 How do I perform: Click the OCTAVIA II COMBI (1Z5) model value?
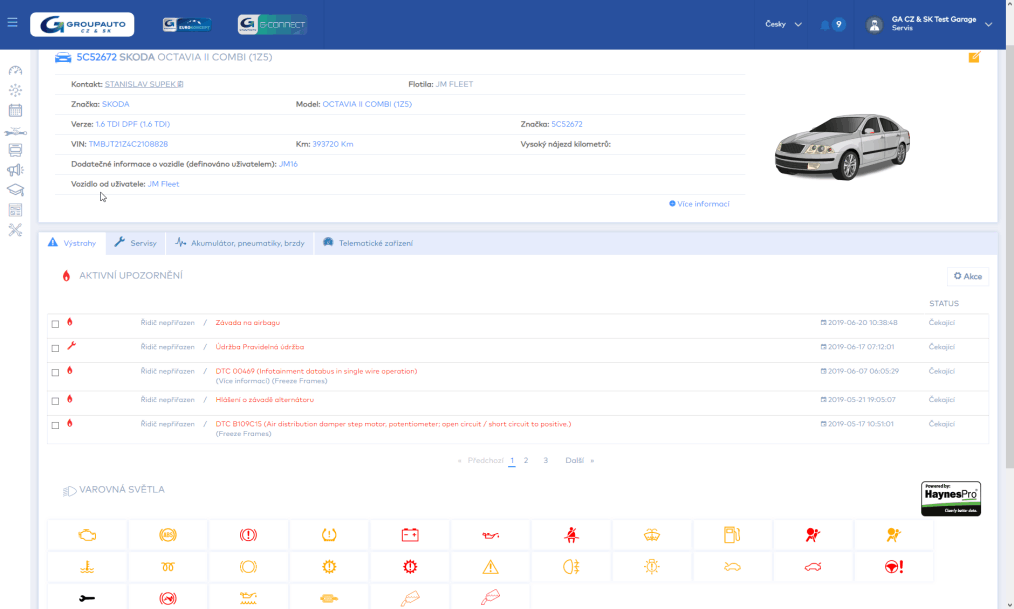[367, 104]
